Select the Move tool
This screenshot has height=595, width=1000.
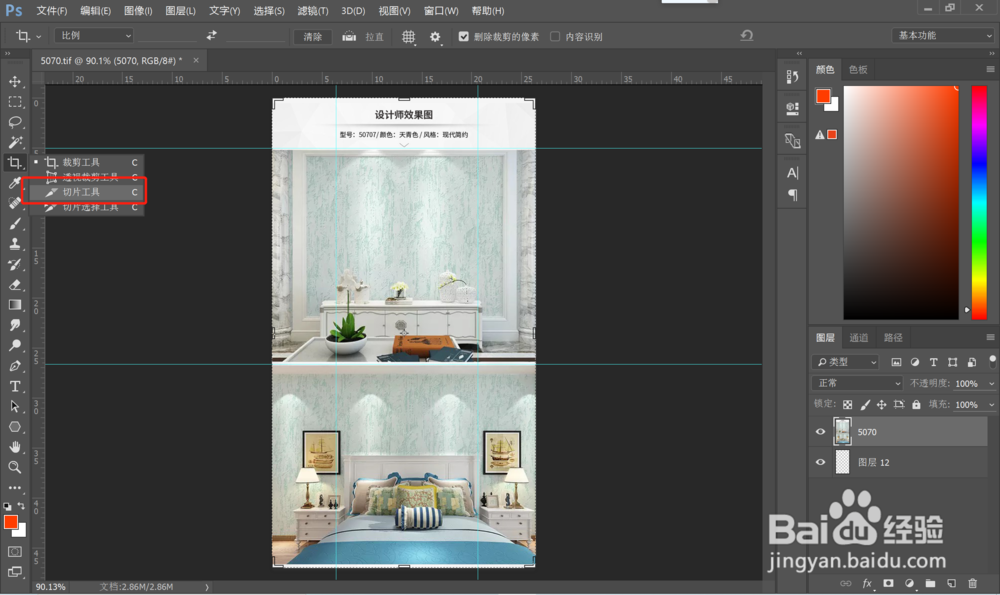point(15,82)
